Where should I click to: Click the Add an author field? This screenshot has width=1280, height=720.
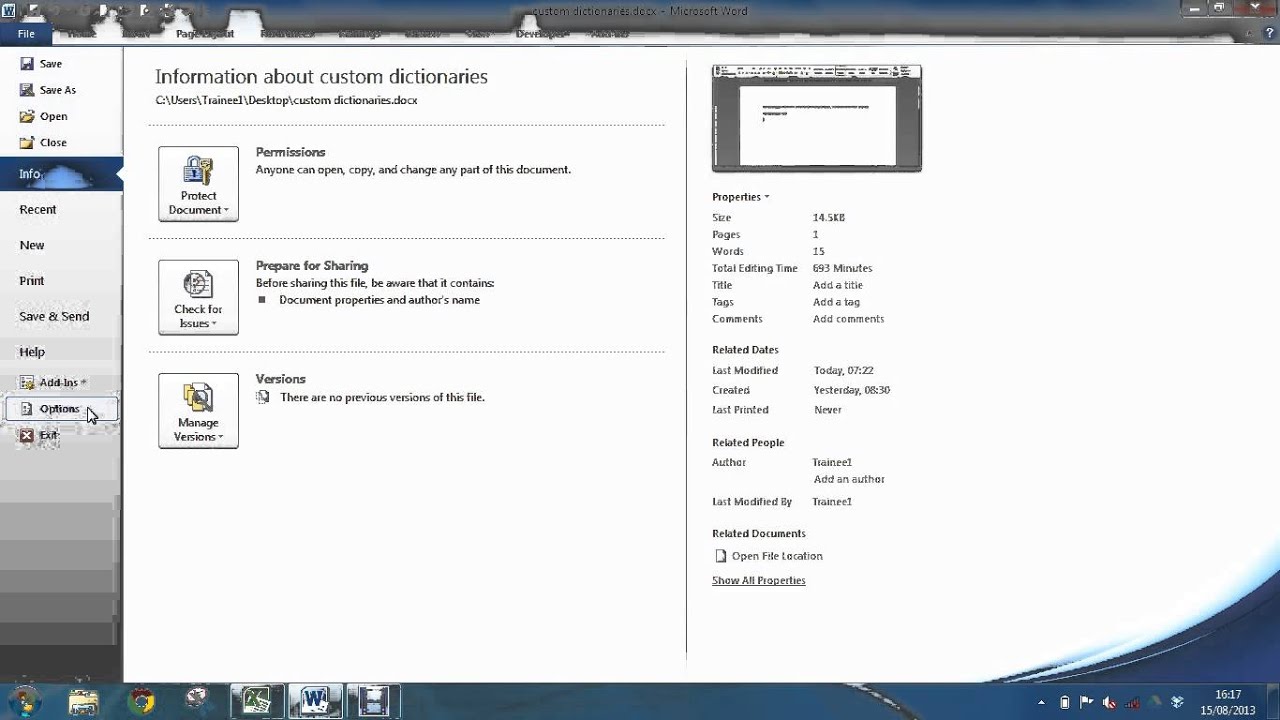tap(849, 479)
